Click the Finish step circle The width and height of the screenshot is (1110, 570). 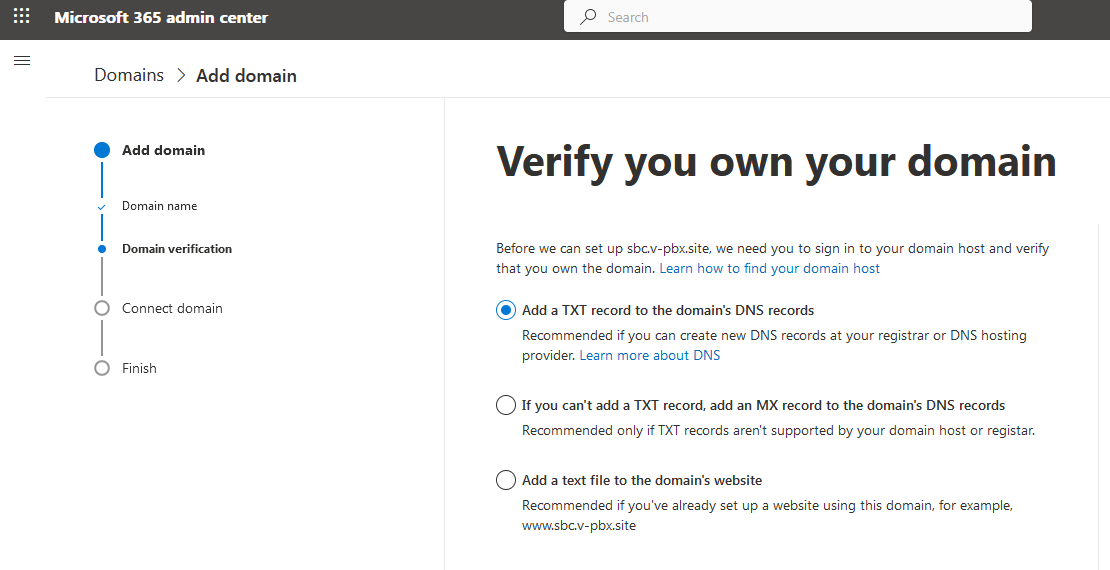tap(102, 368)
